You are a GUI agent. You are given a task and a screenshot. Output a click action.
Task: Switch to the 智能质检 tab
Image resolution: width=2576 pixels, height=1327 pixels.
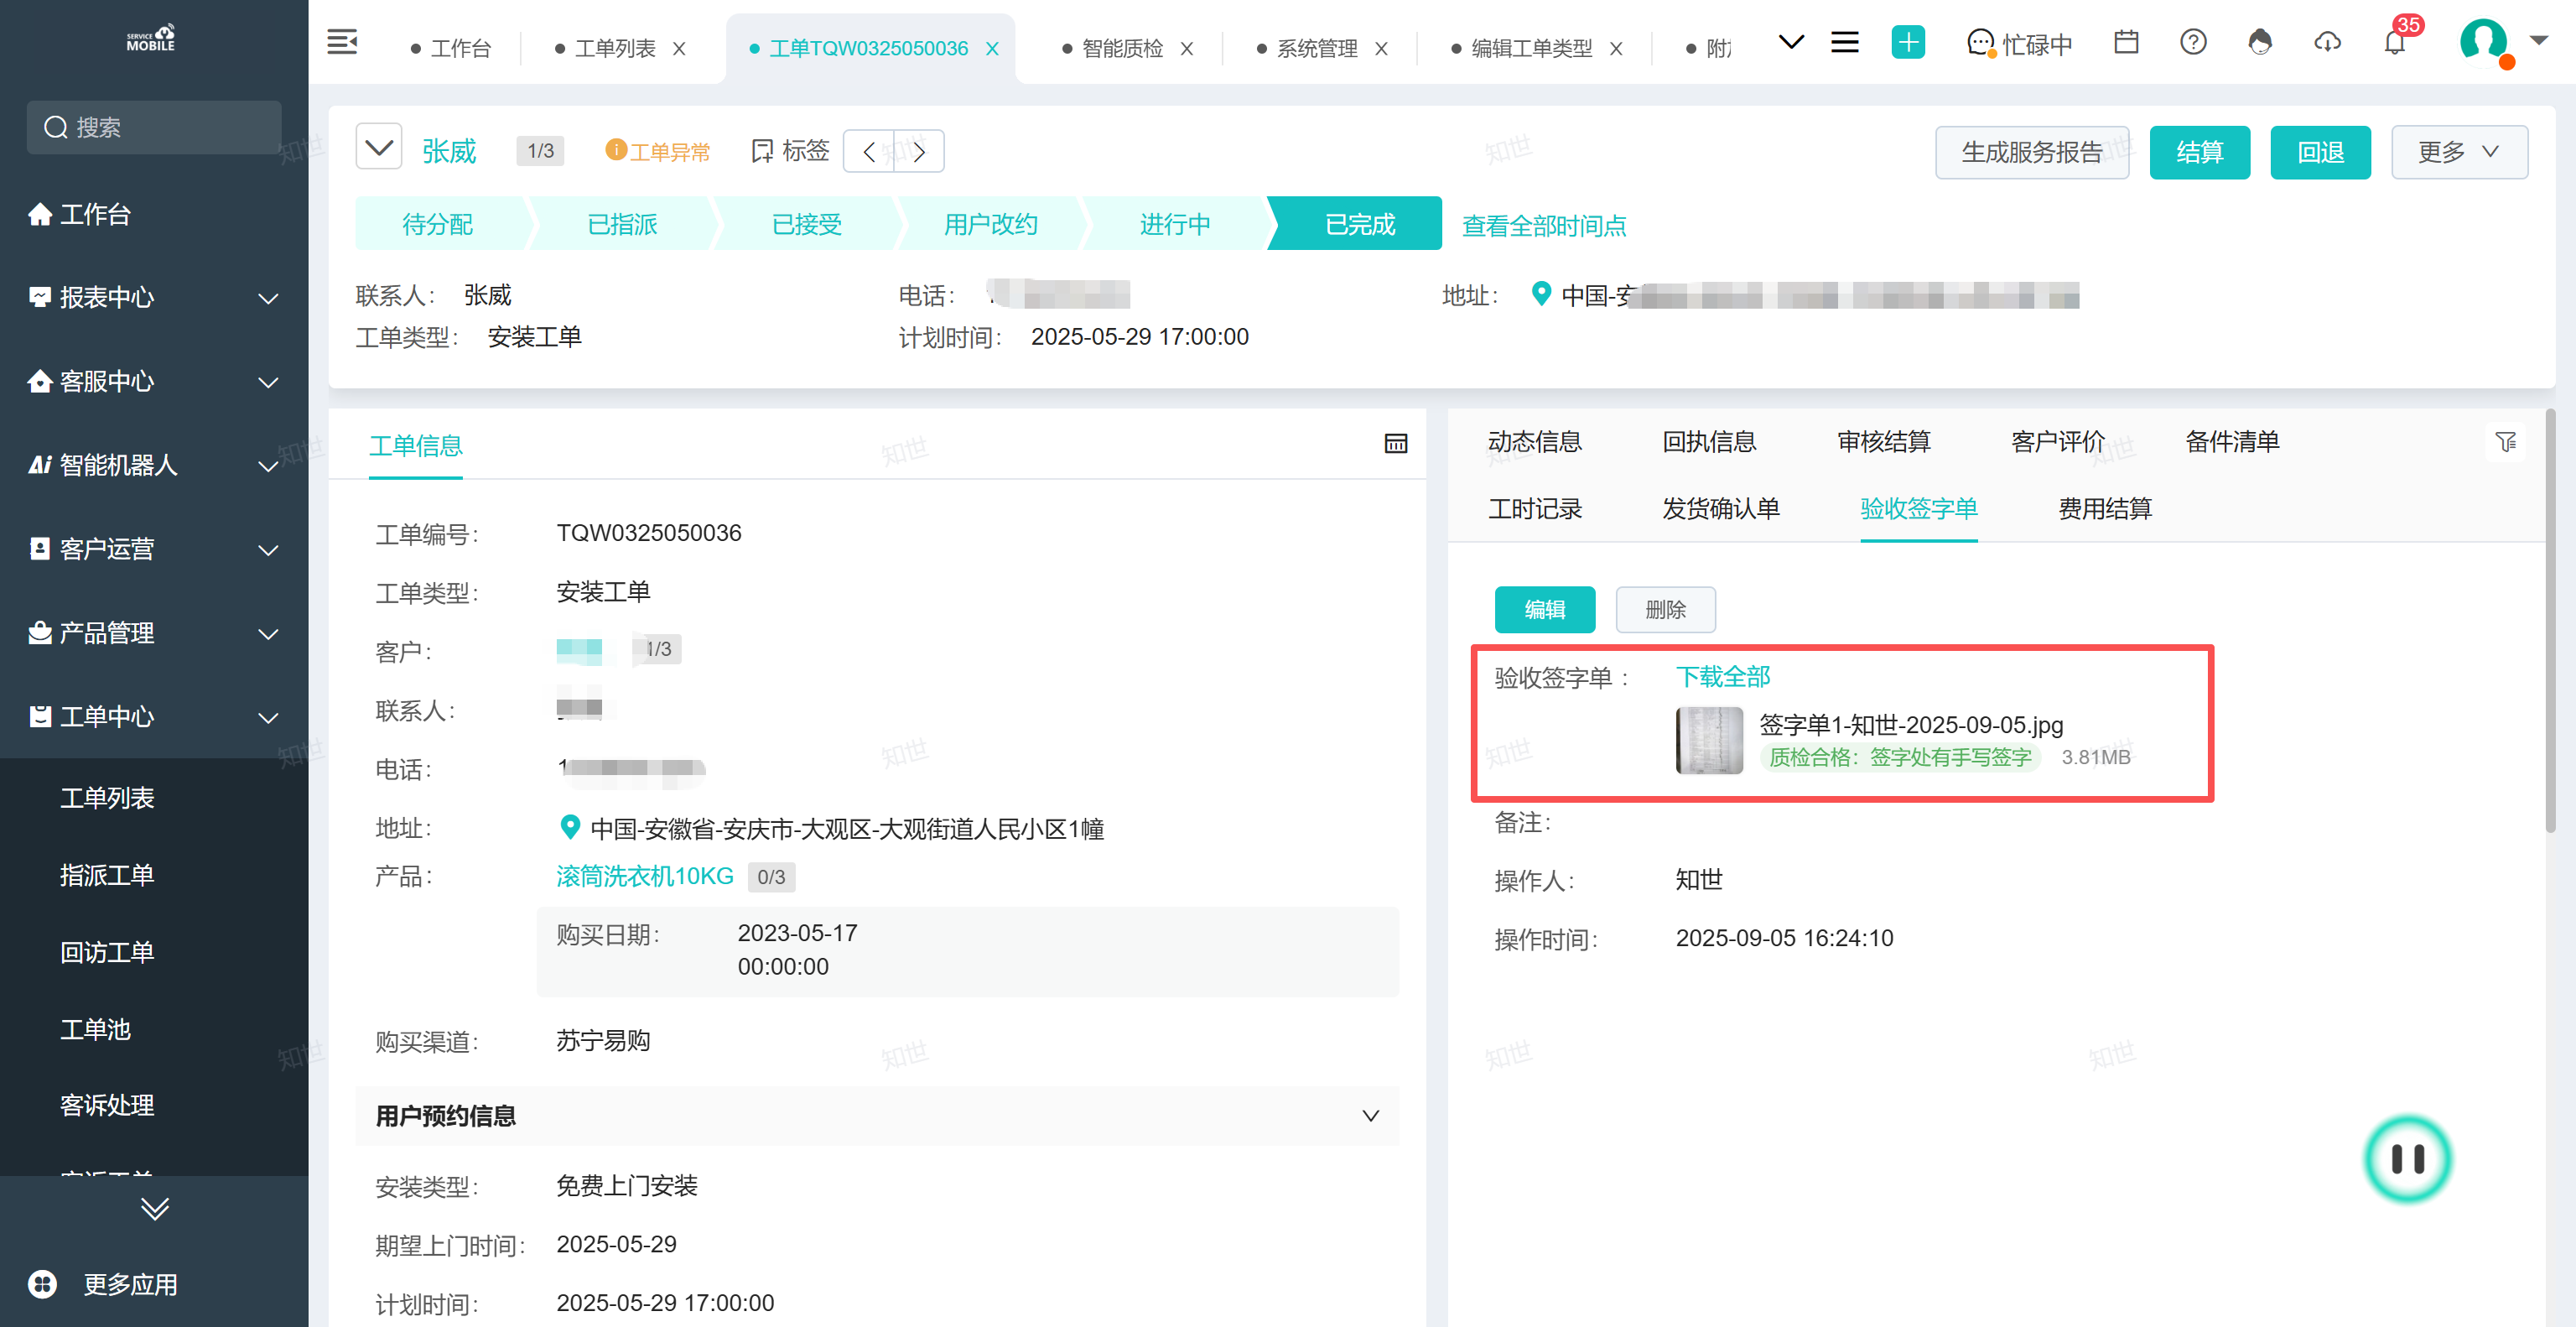pyautogui.click(x=1113, y=48)
